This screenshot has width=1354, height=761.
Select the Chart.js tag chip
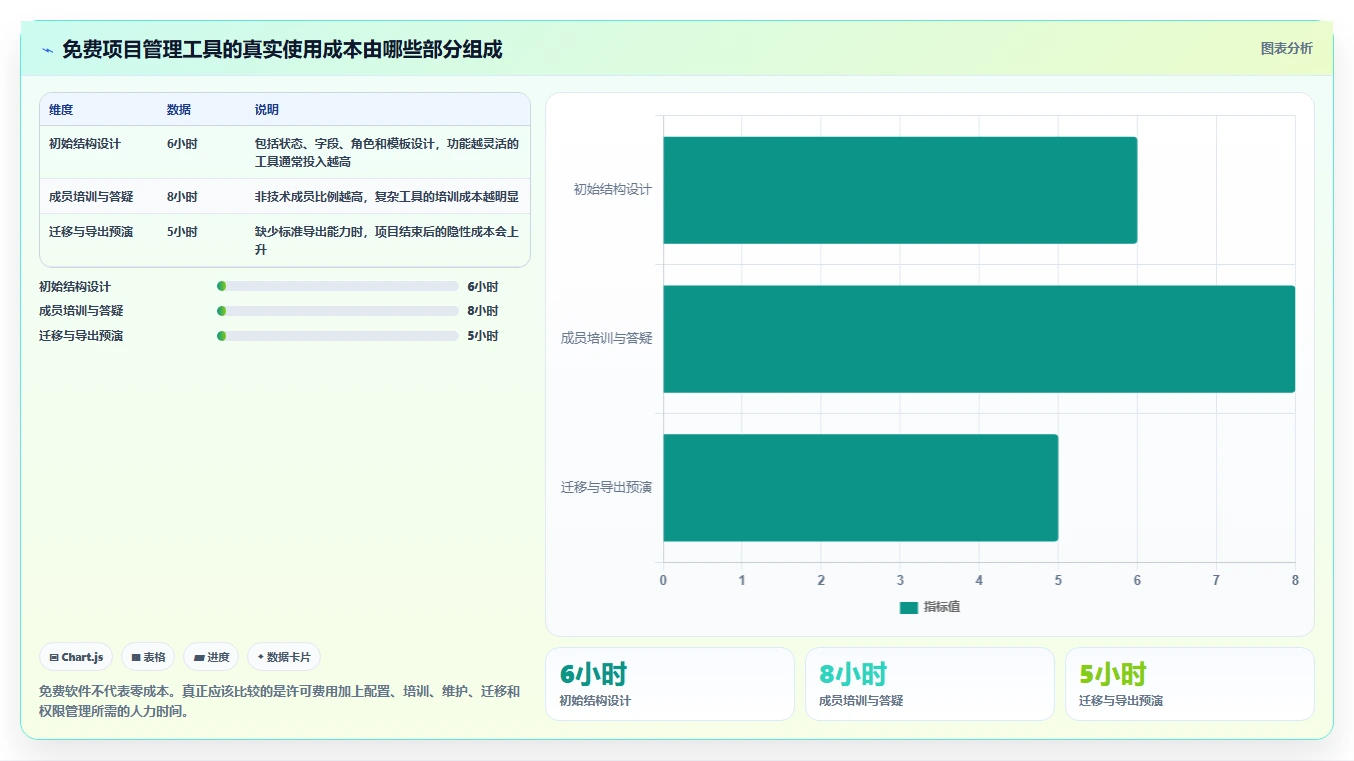click(x=76, y=657)
